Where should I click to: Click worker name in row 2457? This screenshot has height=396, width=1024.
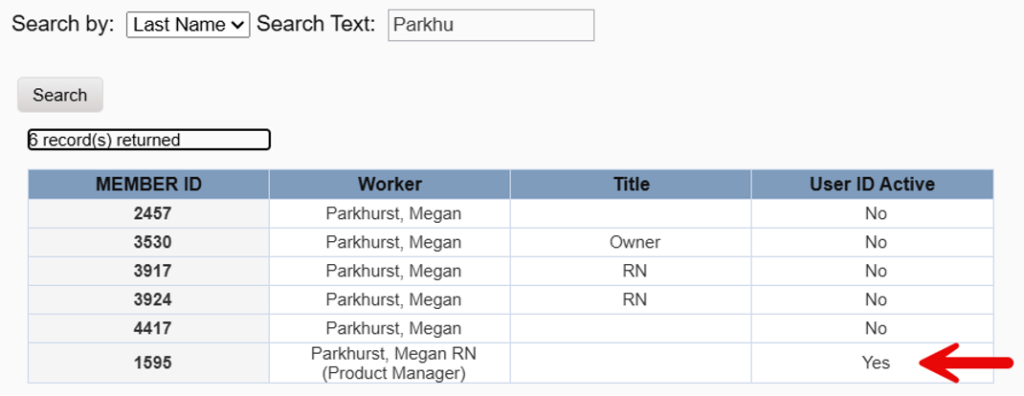[394, 214]
